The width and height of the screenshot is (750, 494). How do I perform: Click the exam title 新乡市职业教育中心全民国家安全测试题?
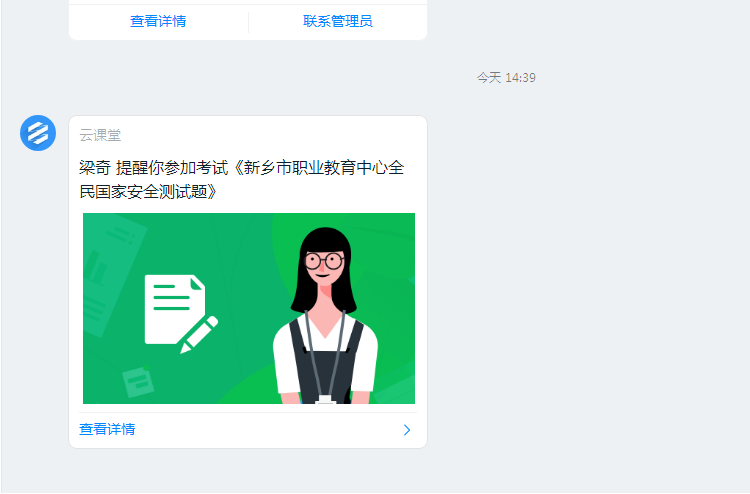pos(242,180)
